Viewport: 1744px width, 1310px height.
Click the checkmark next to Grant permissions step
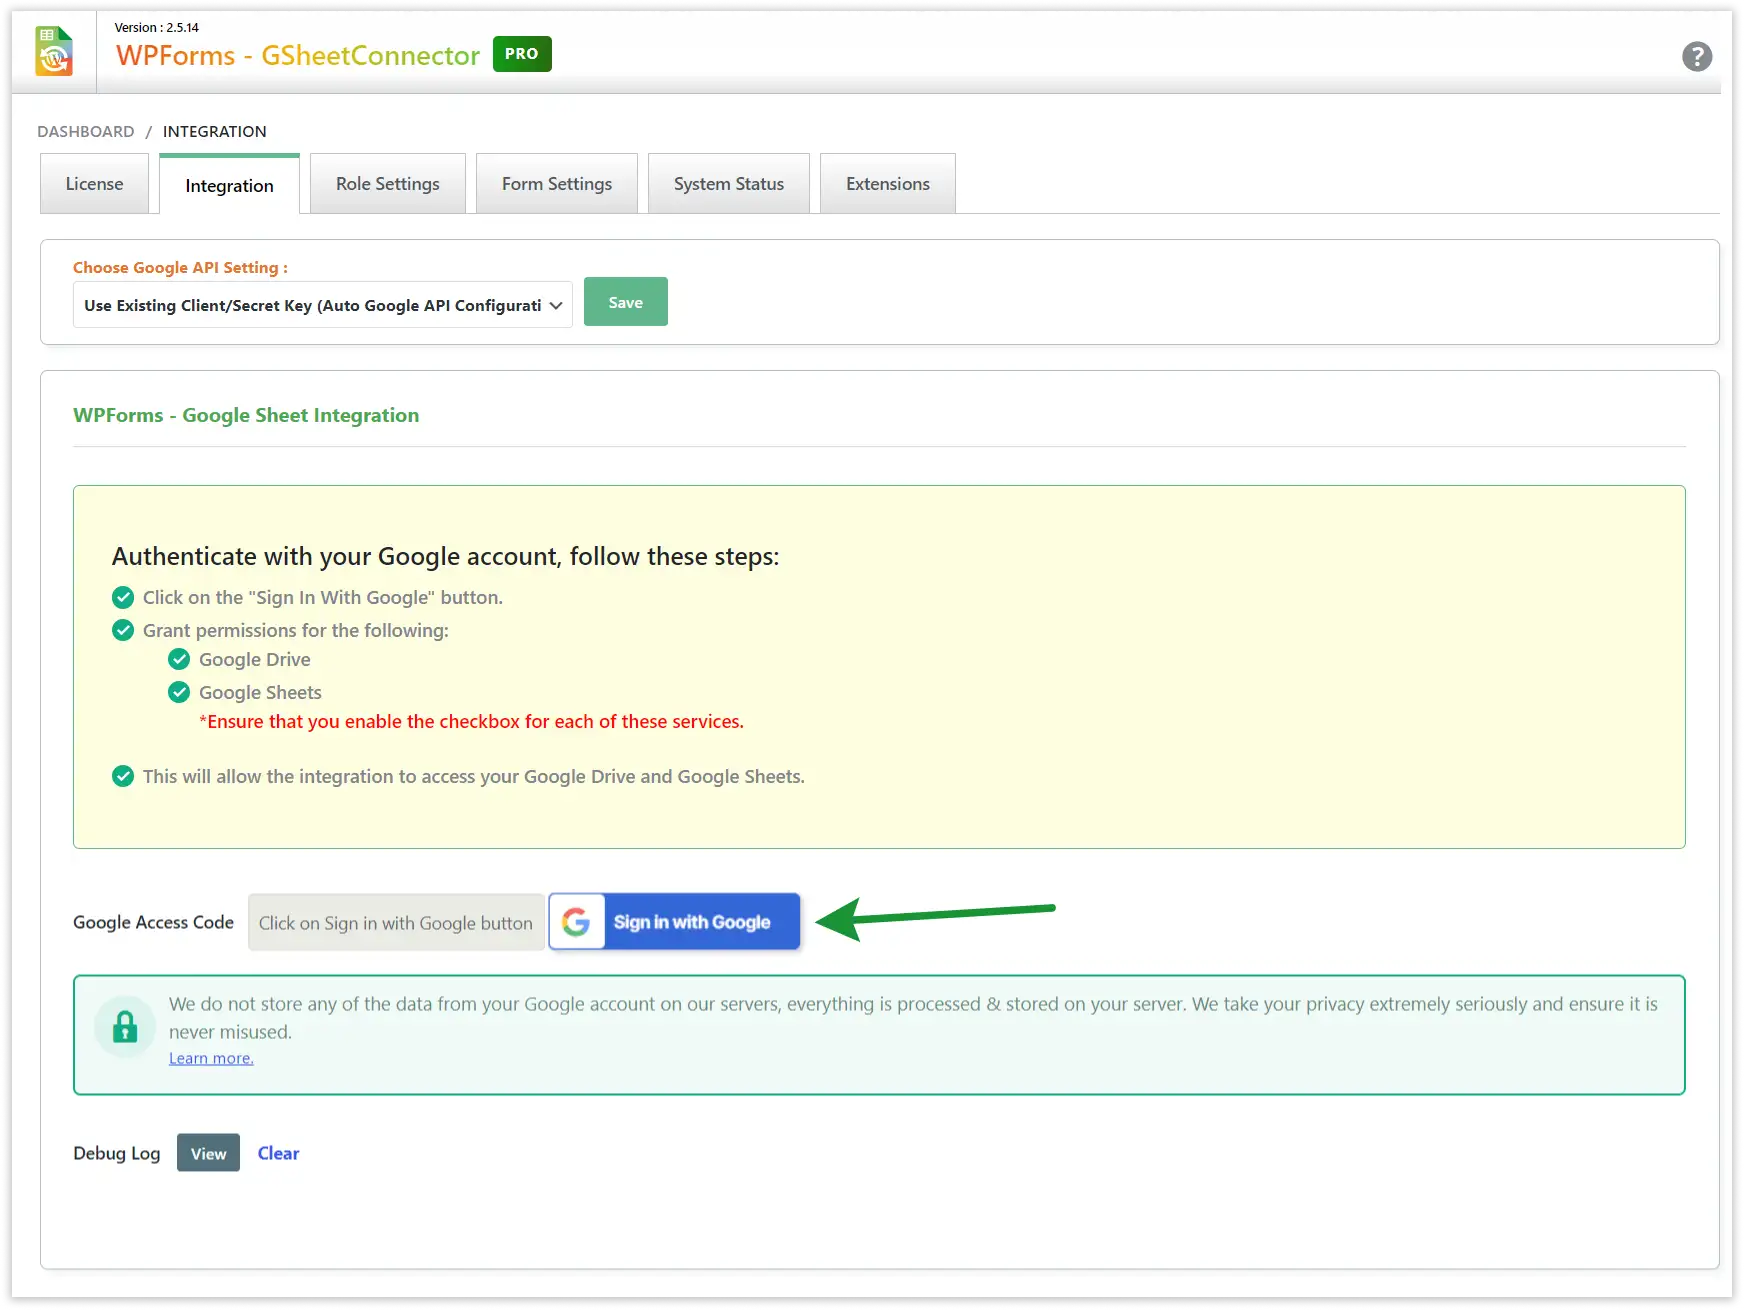pyautogui.click(x=122, y=630)
